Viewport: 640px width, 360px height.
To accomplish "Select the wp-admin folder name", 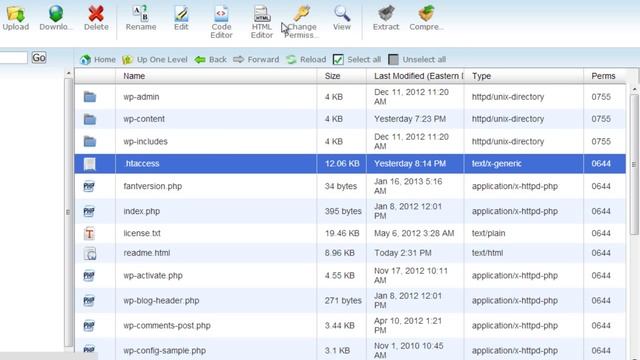I will click(x=141, y=97).
